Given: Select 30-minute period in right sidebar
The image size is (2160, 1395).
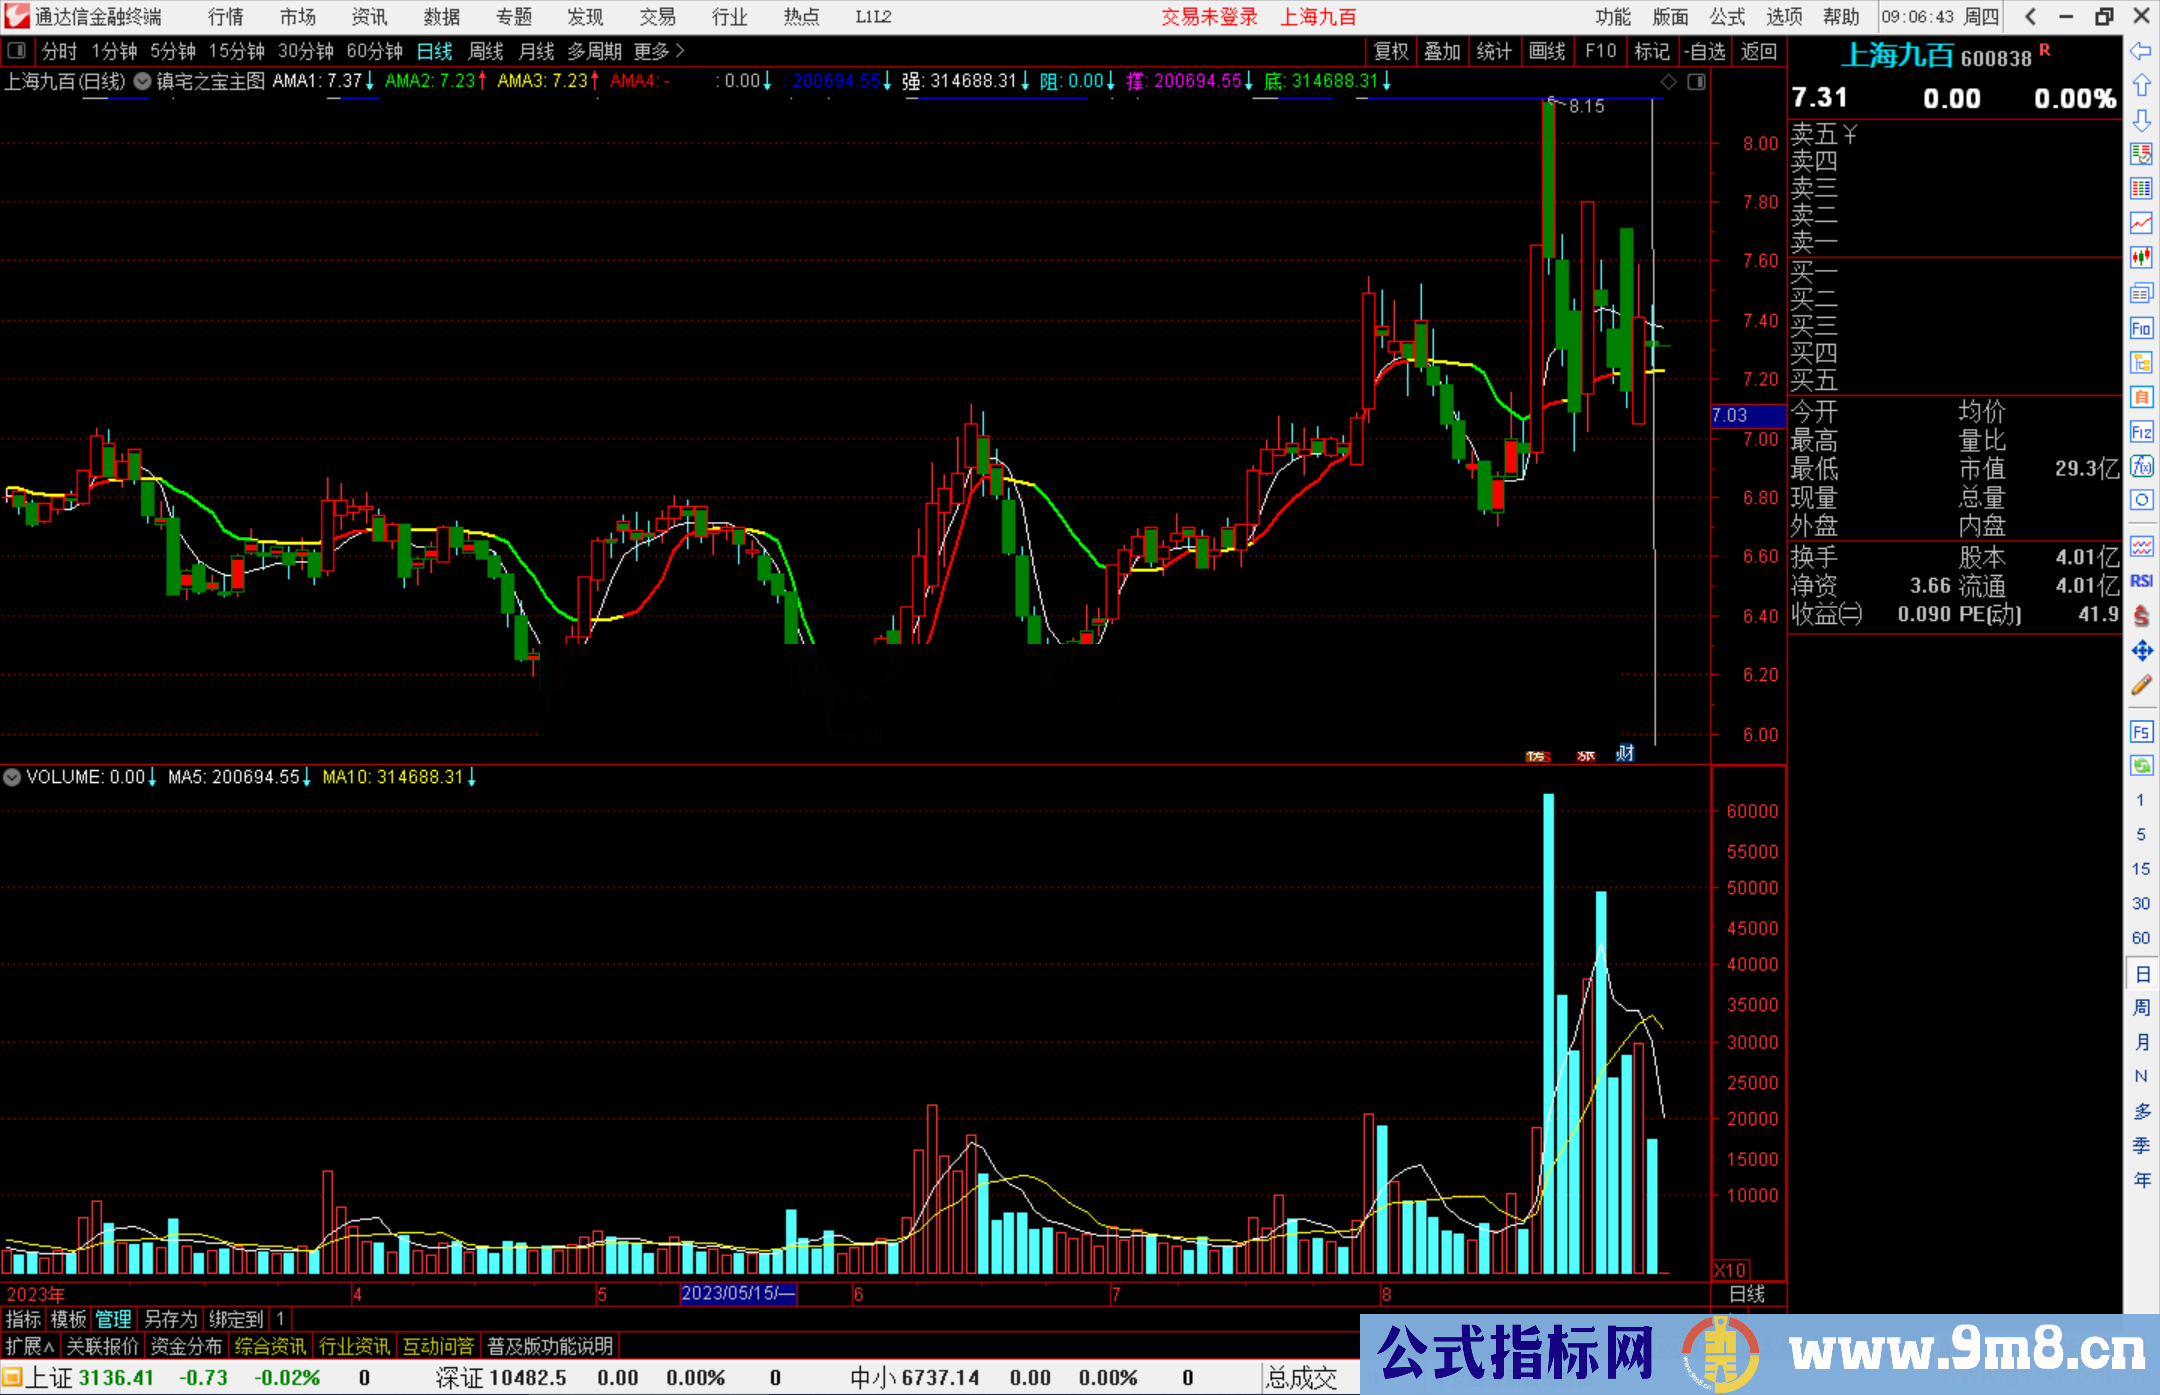Looking at the screenshot, I should pyautogui.click(x=2140, y=903).
